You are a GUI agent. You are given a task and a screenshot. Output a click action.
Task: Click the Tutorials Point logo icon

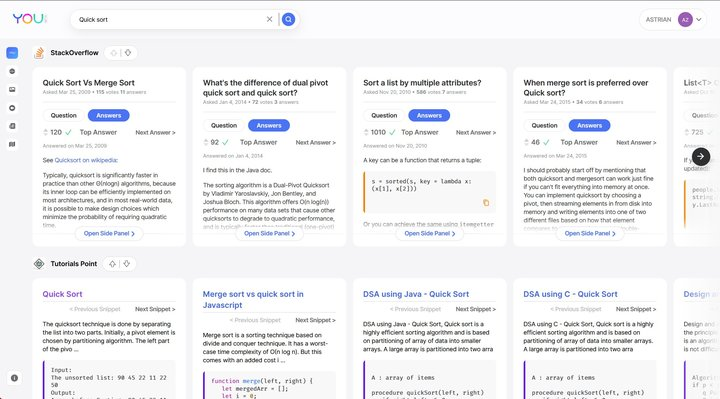(39, 264)
